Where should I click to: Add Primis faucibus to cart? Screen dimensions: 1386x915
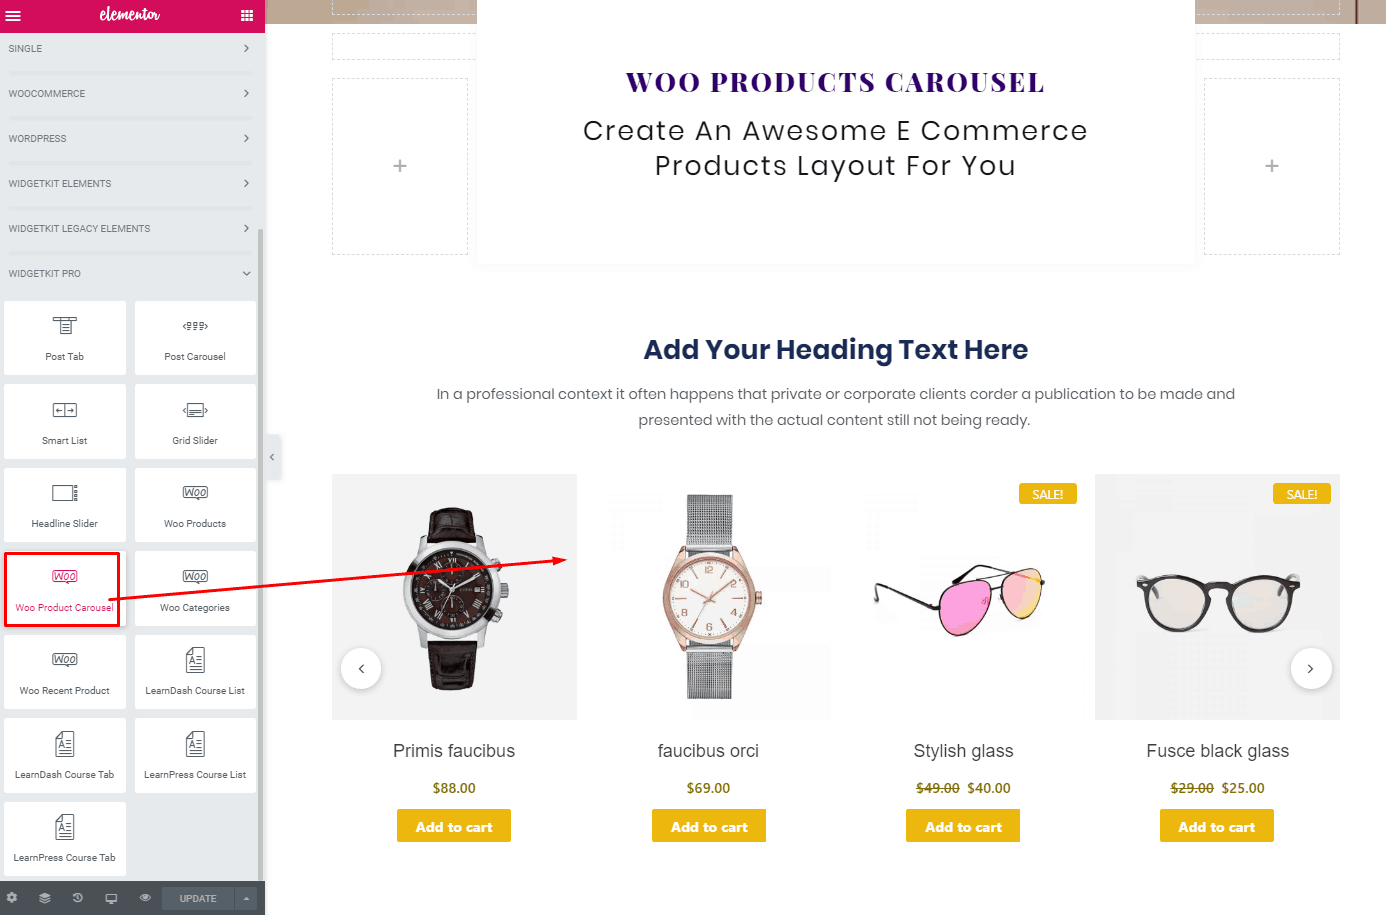453,825
